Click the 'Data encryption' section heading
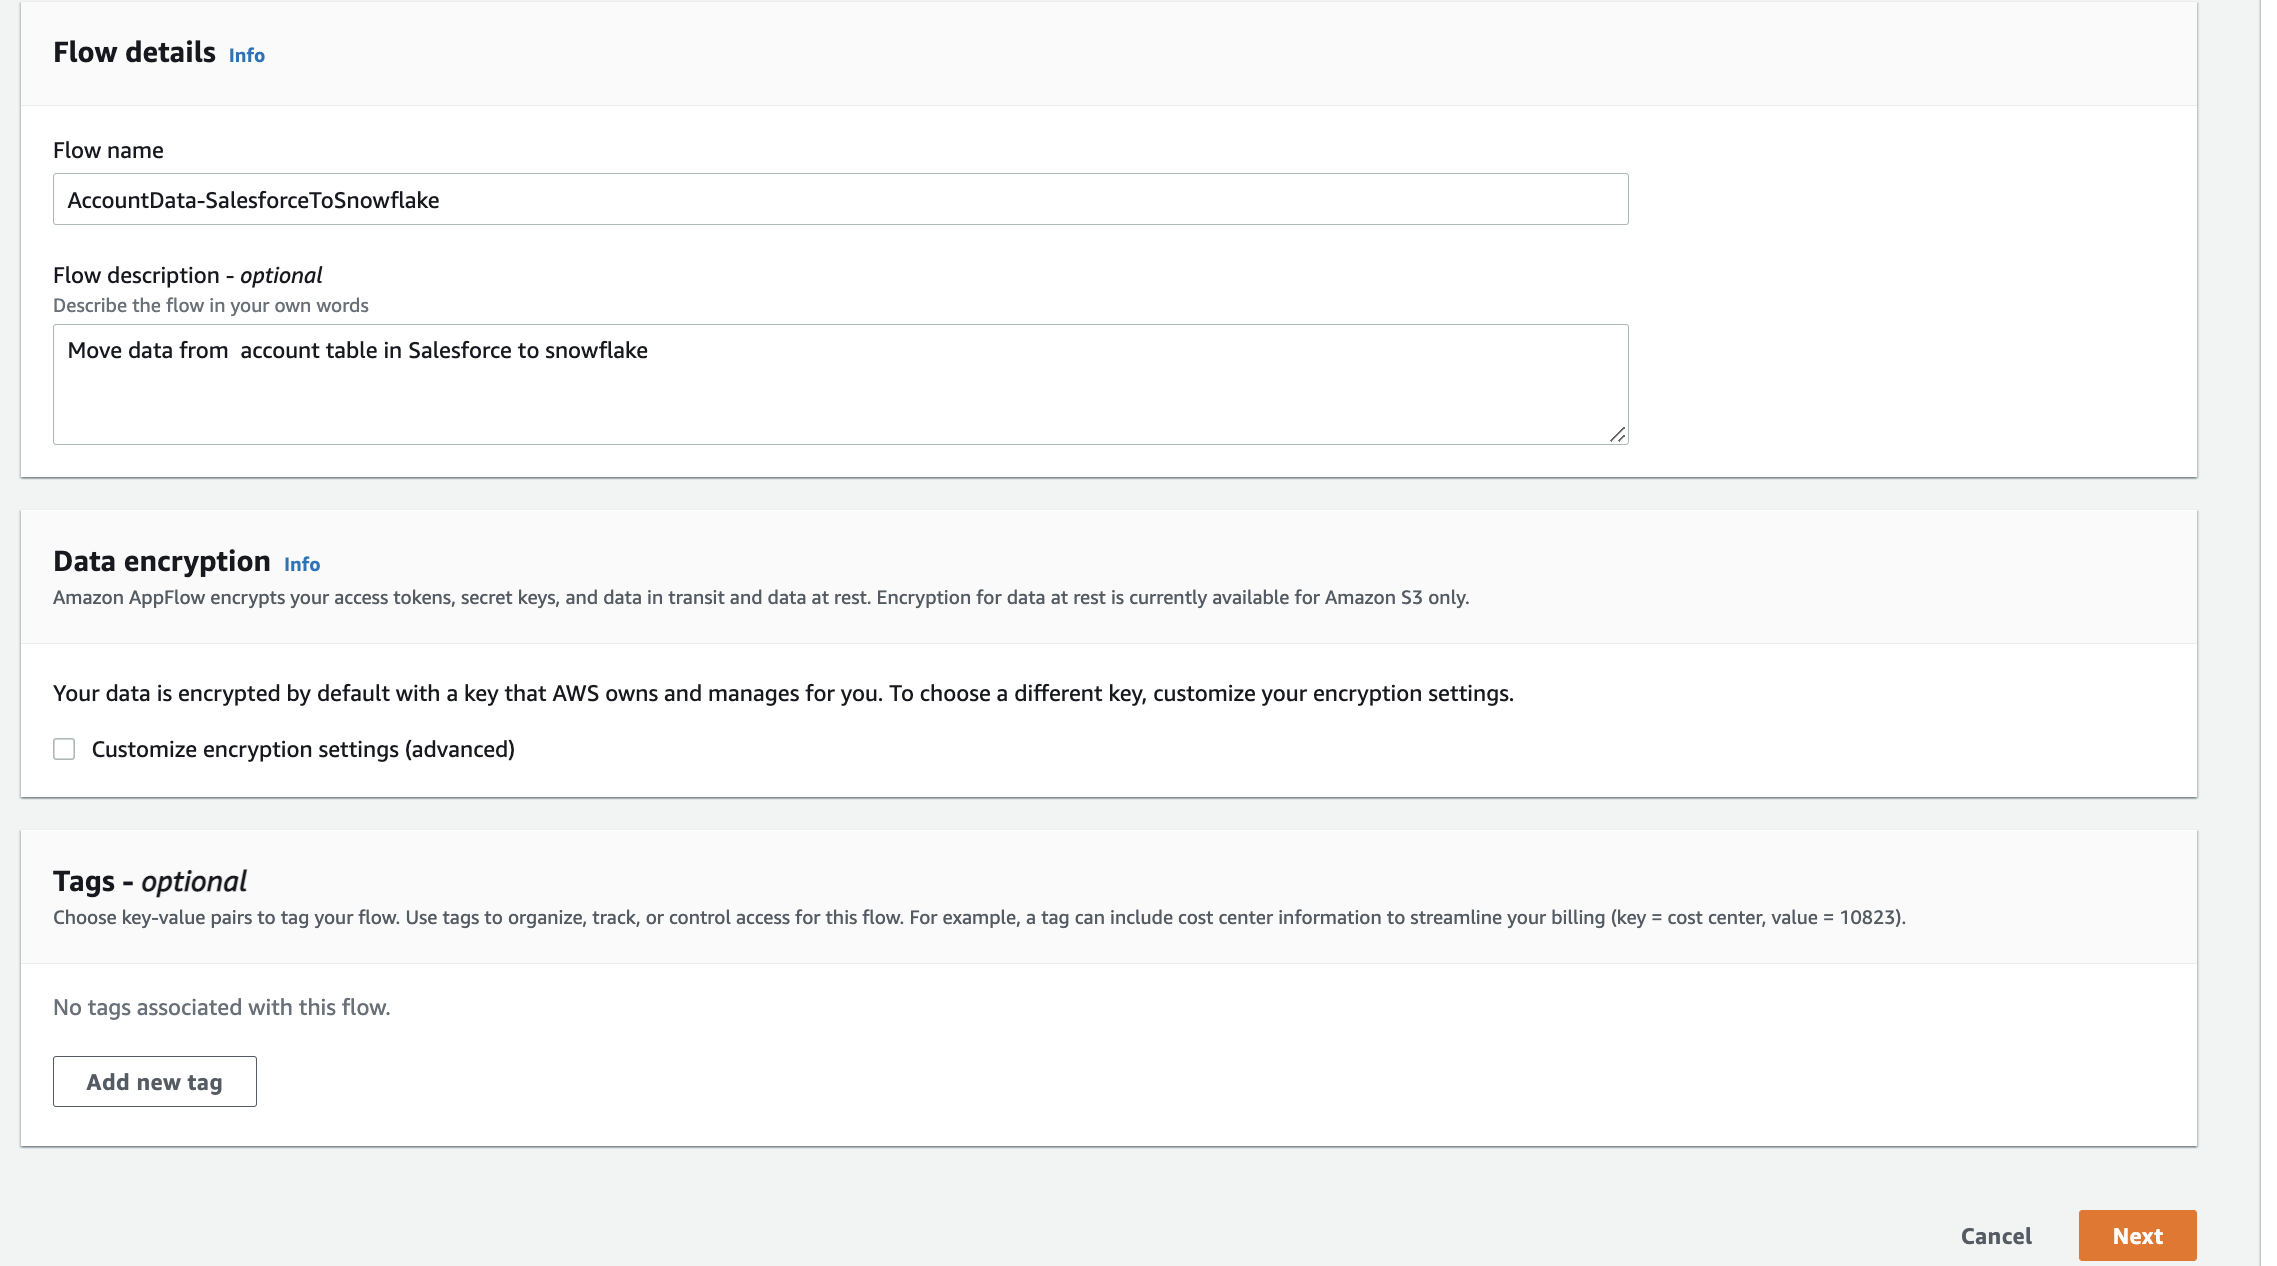The width and height of the screenshot is (2277, 1266). pyautogui.click(x=161, y=561)
